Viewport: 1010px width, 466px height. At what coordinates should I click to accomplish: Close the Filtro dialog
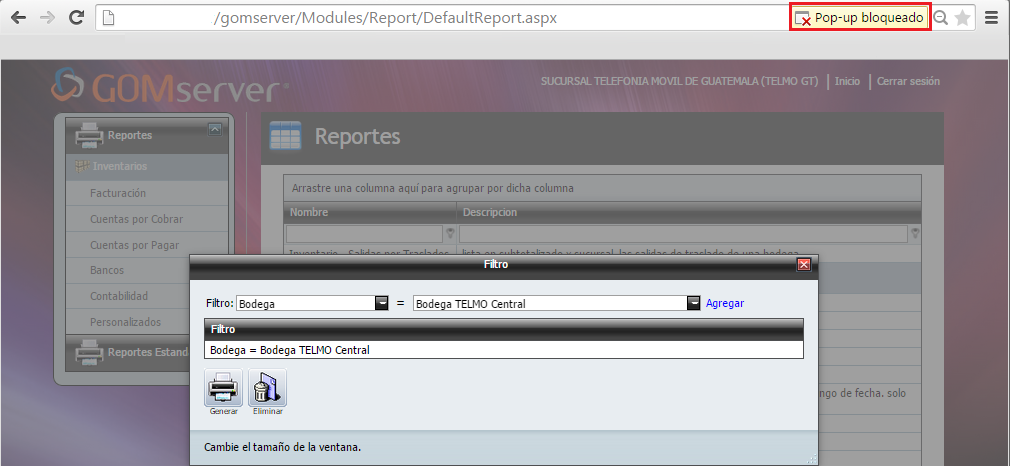coord(803,265)
